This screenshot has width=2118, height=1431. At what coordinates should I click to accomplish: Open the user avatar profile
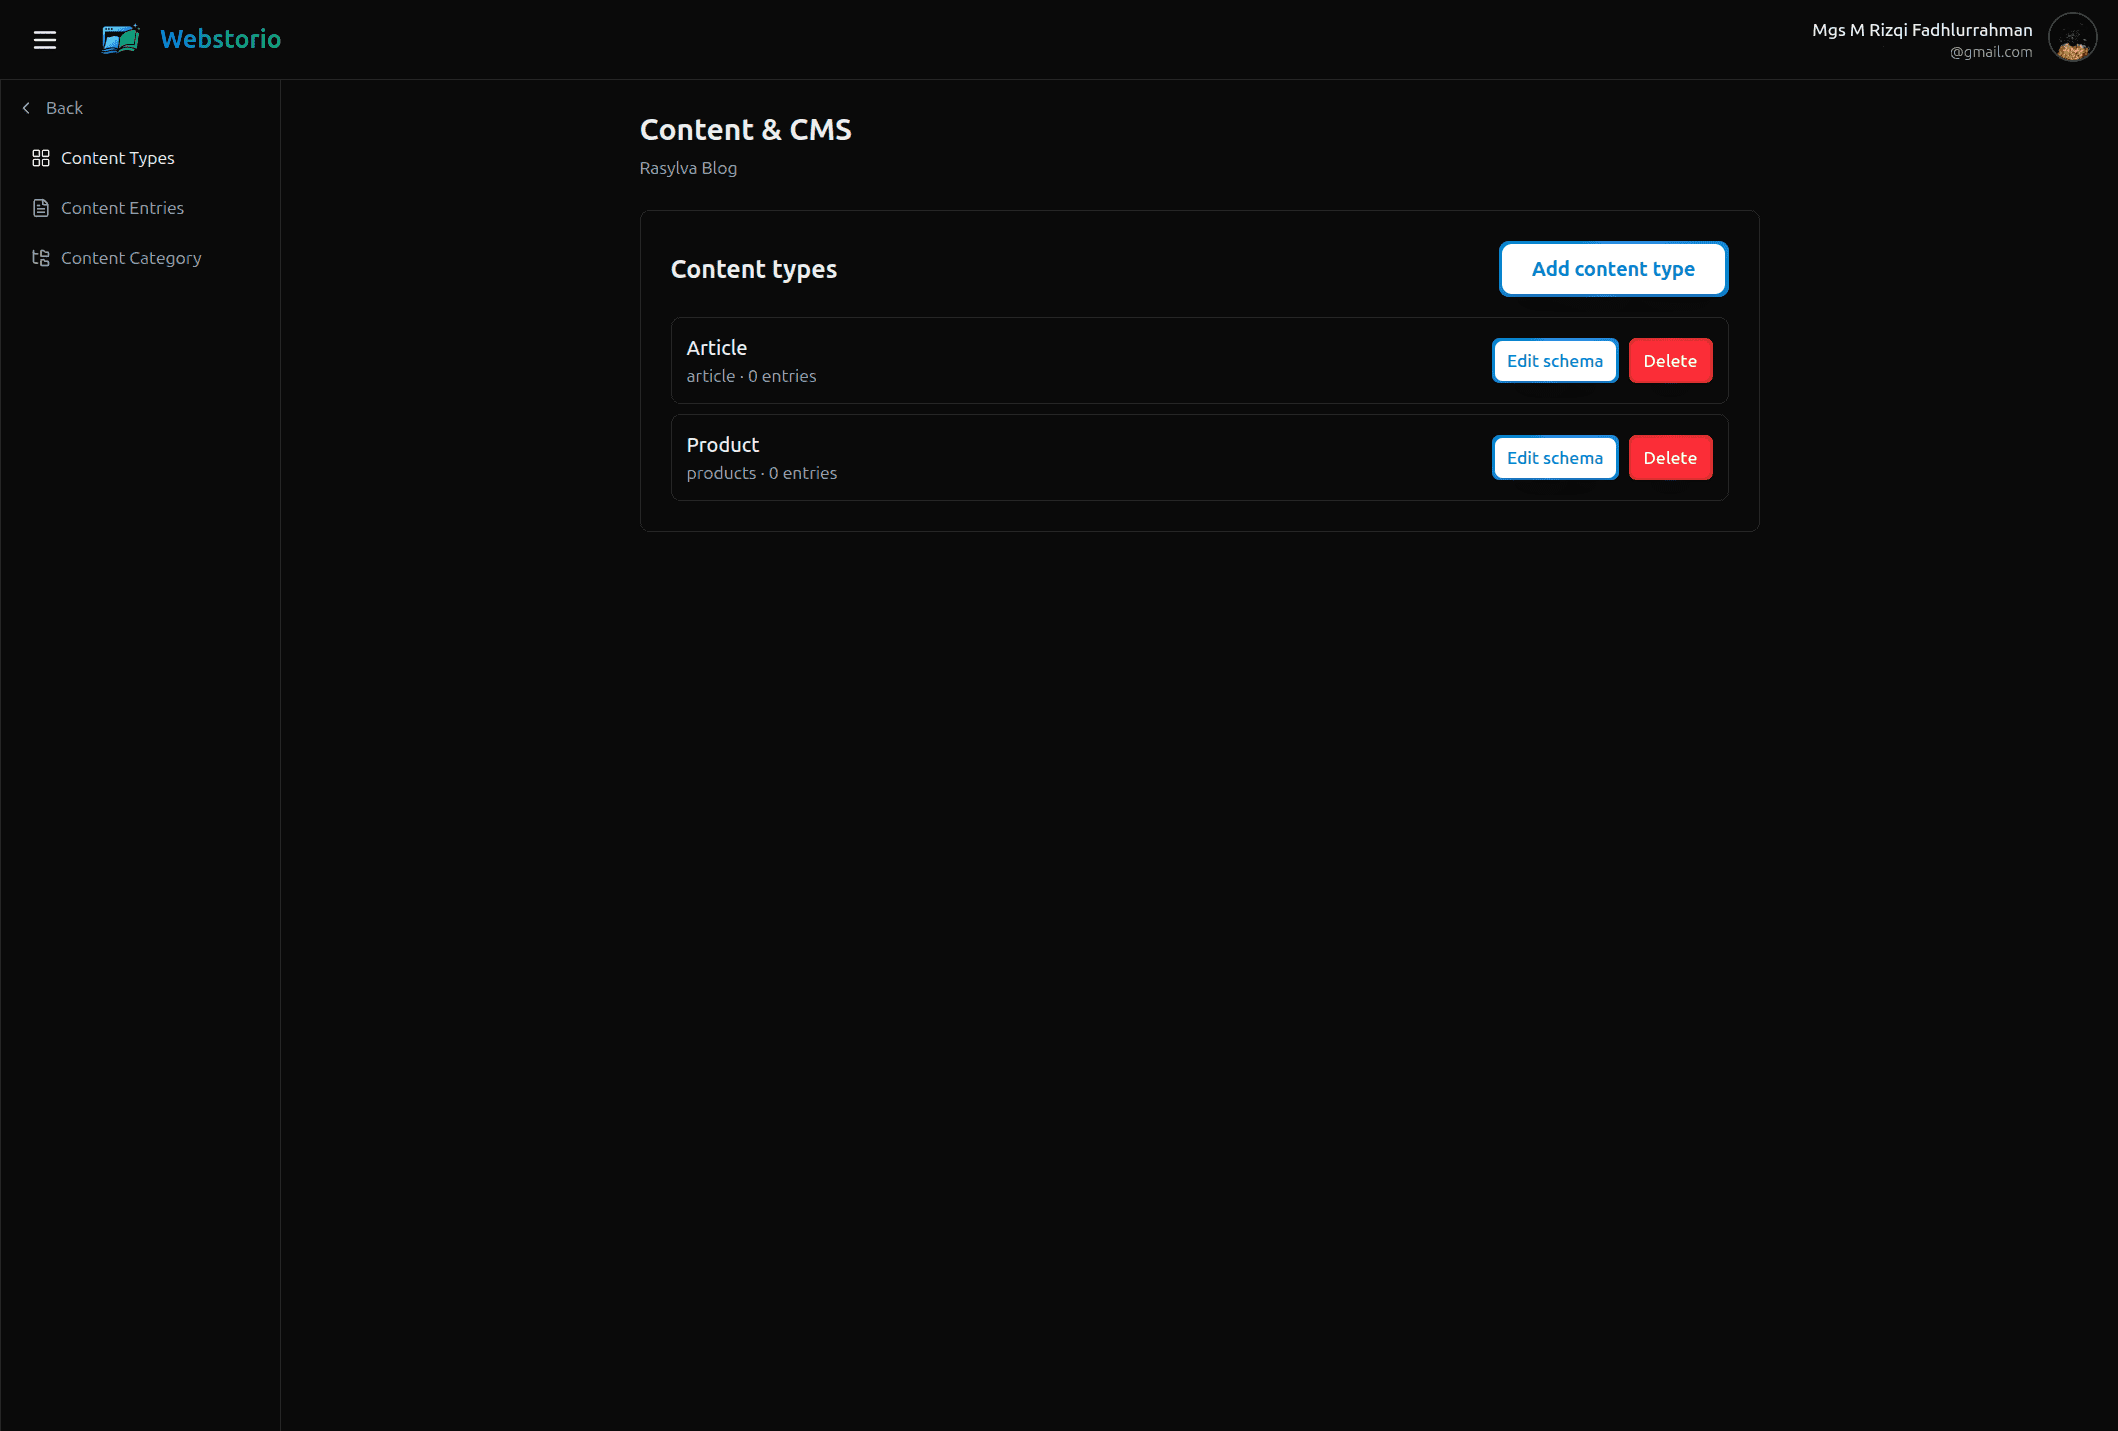tap(2072, 38)
